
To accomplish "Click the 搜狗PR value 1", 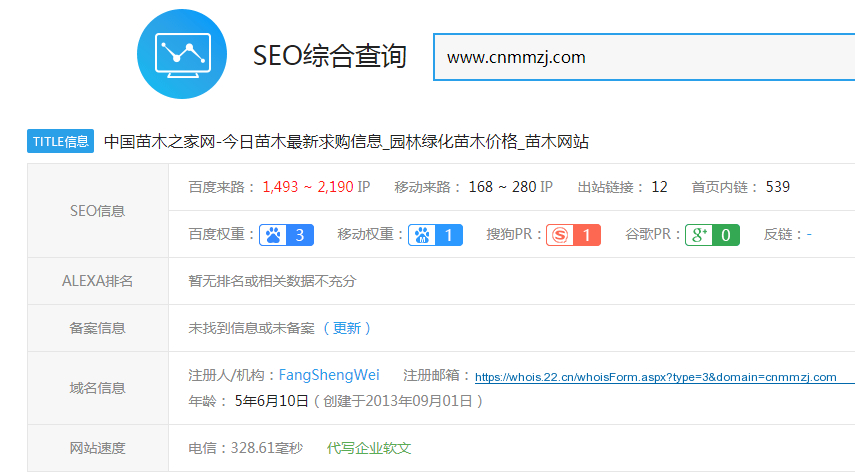I will (x=587, y=235).
